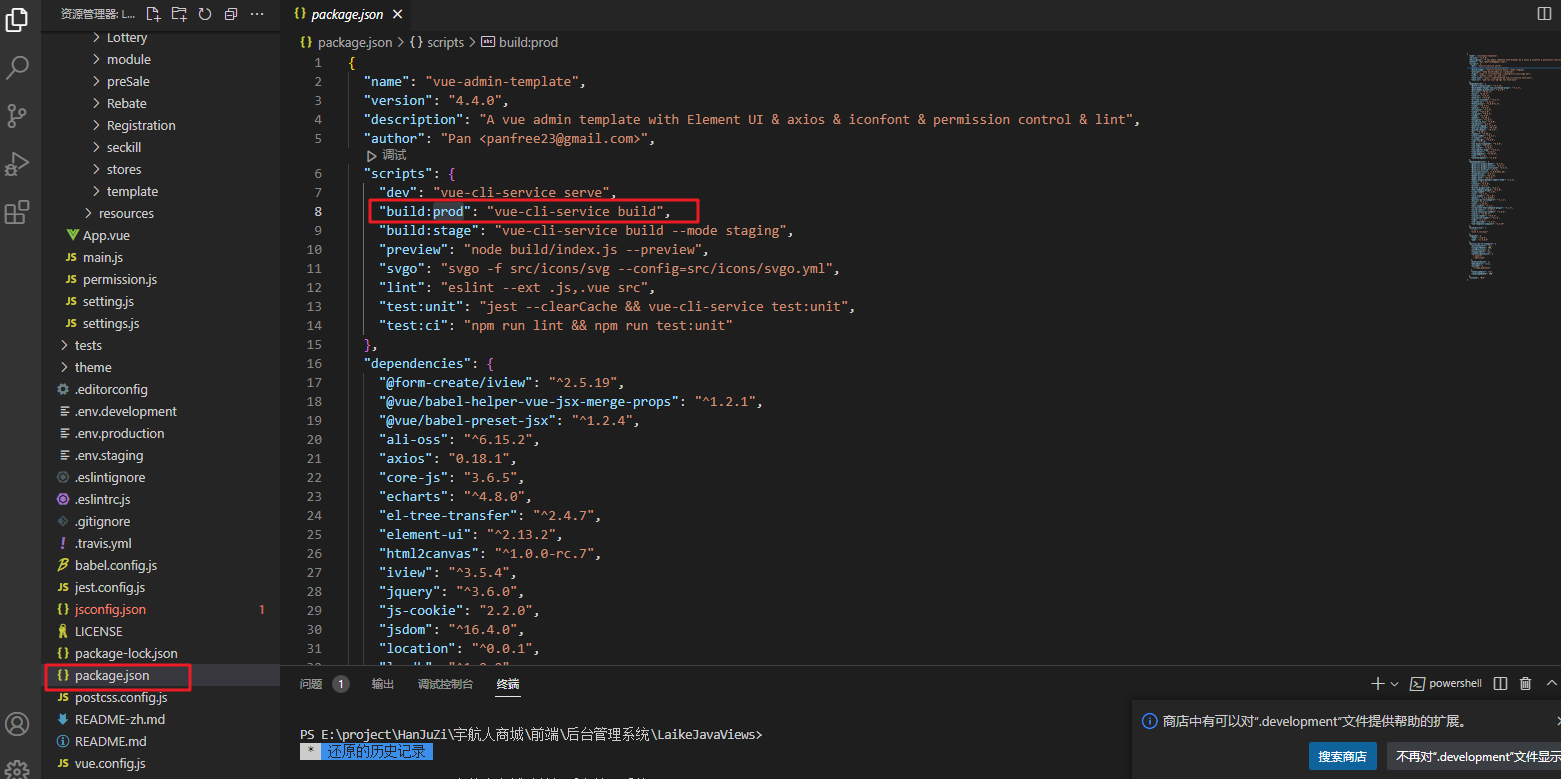Open the terminal launch profile dropdown arrow

tap(1394, 684)
